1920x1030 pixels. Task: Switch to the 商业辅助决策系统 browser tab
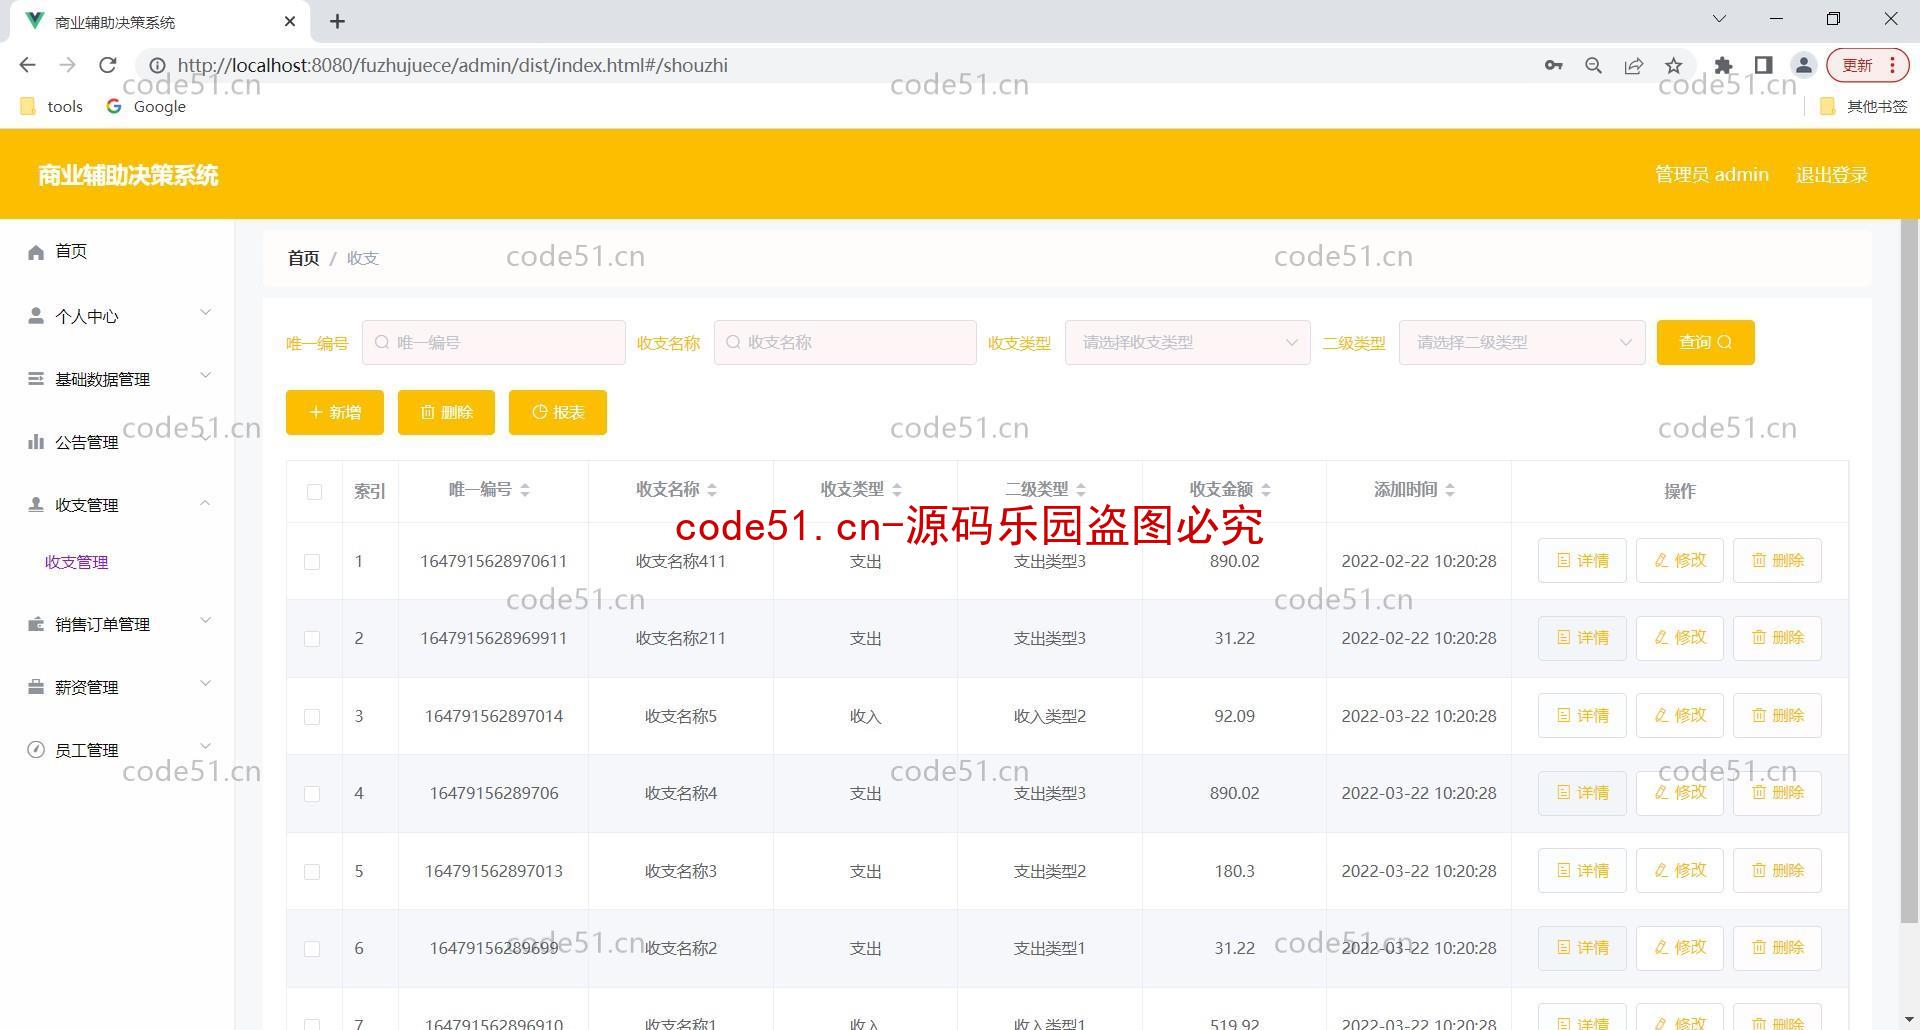click(x=160, y=22)
